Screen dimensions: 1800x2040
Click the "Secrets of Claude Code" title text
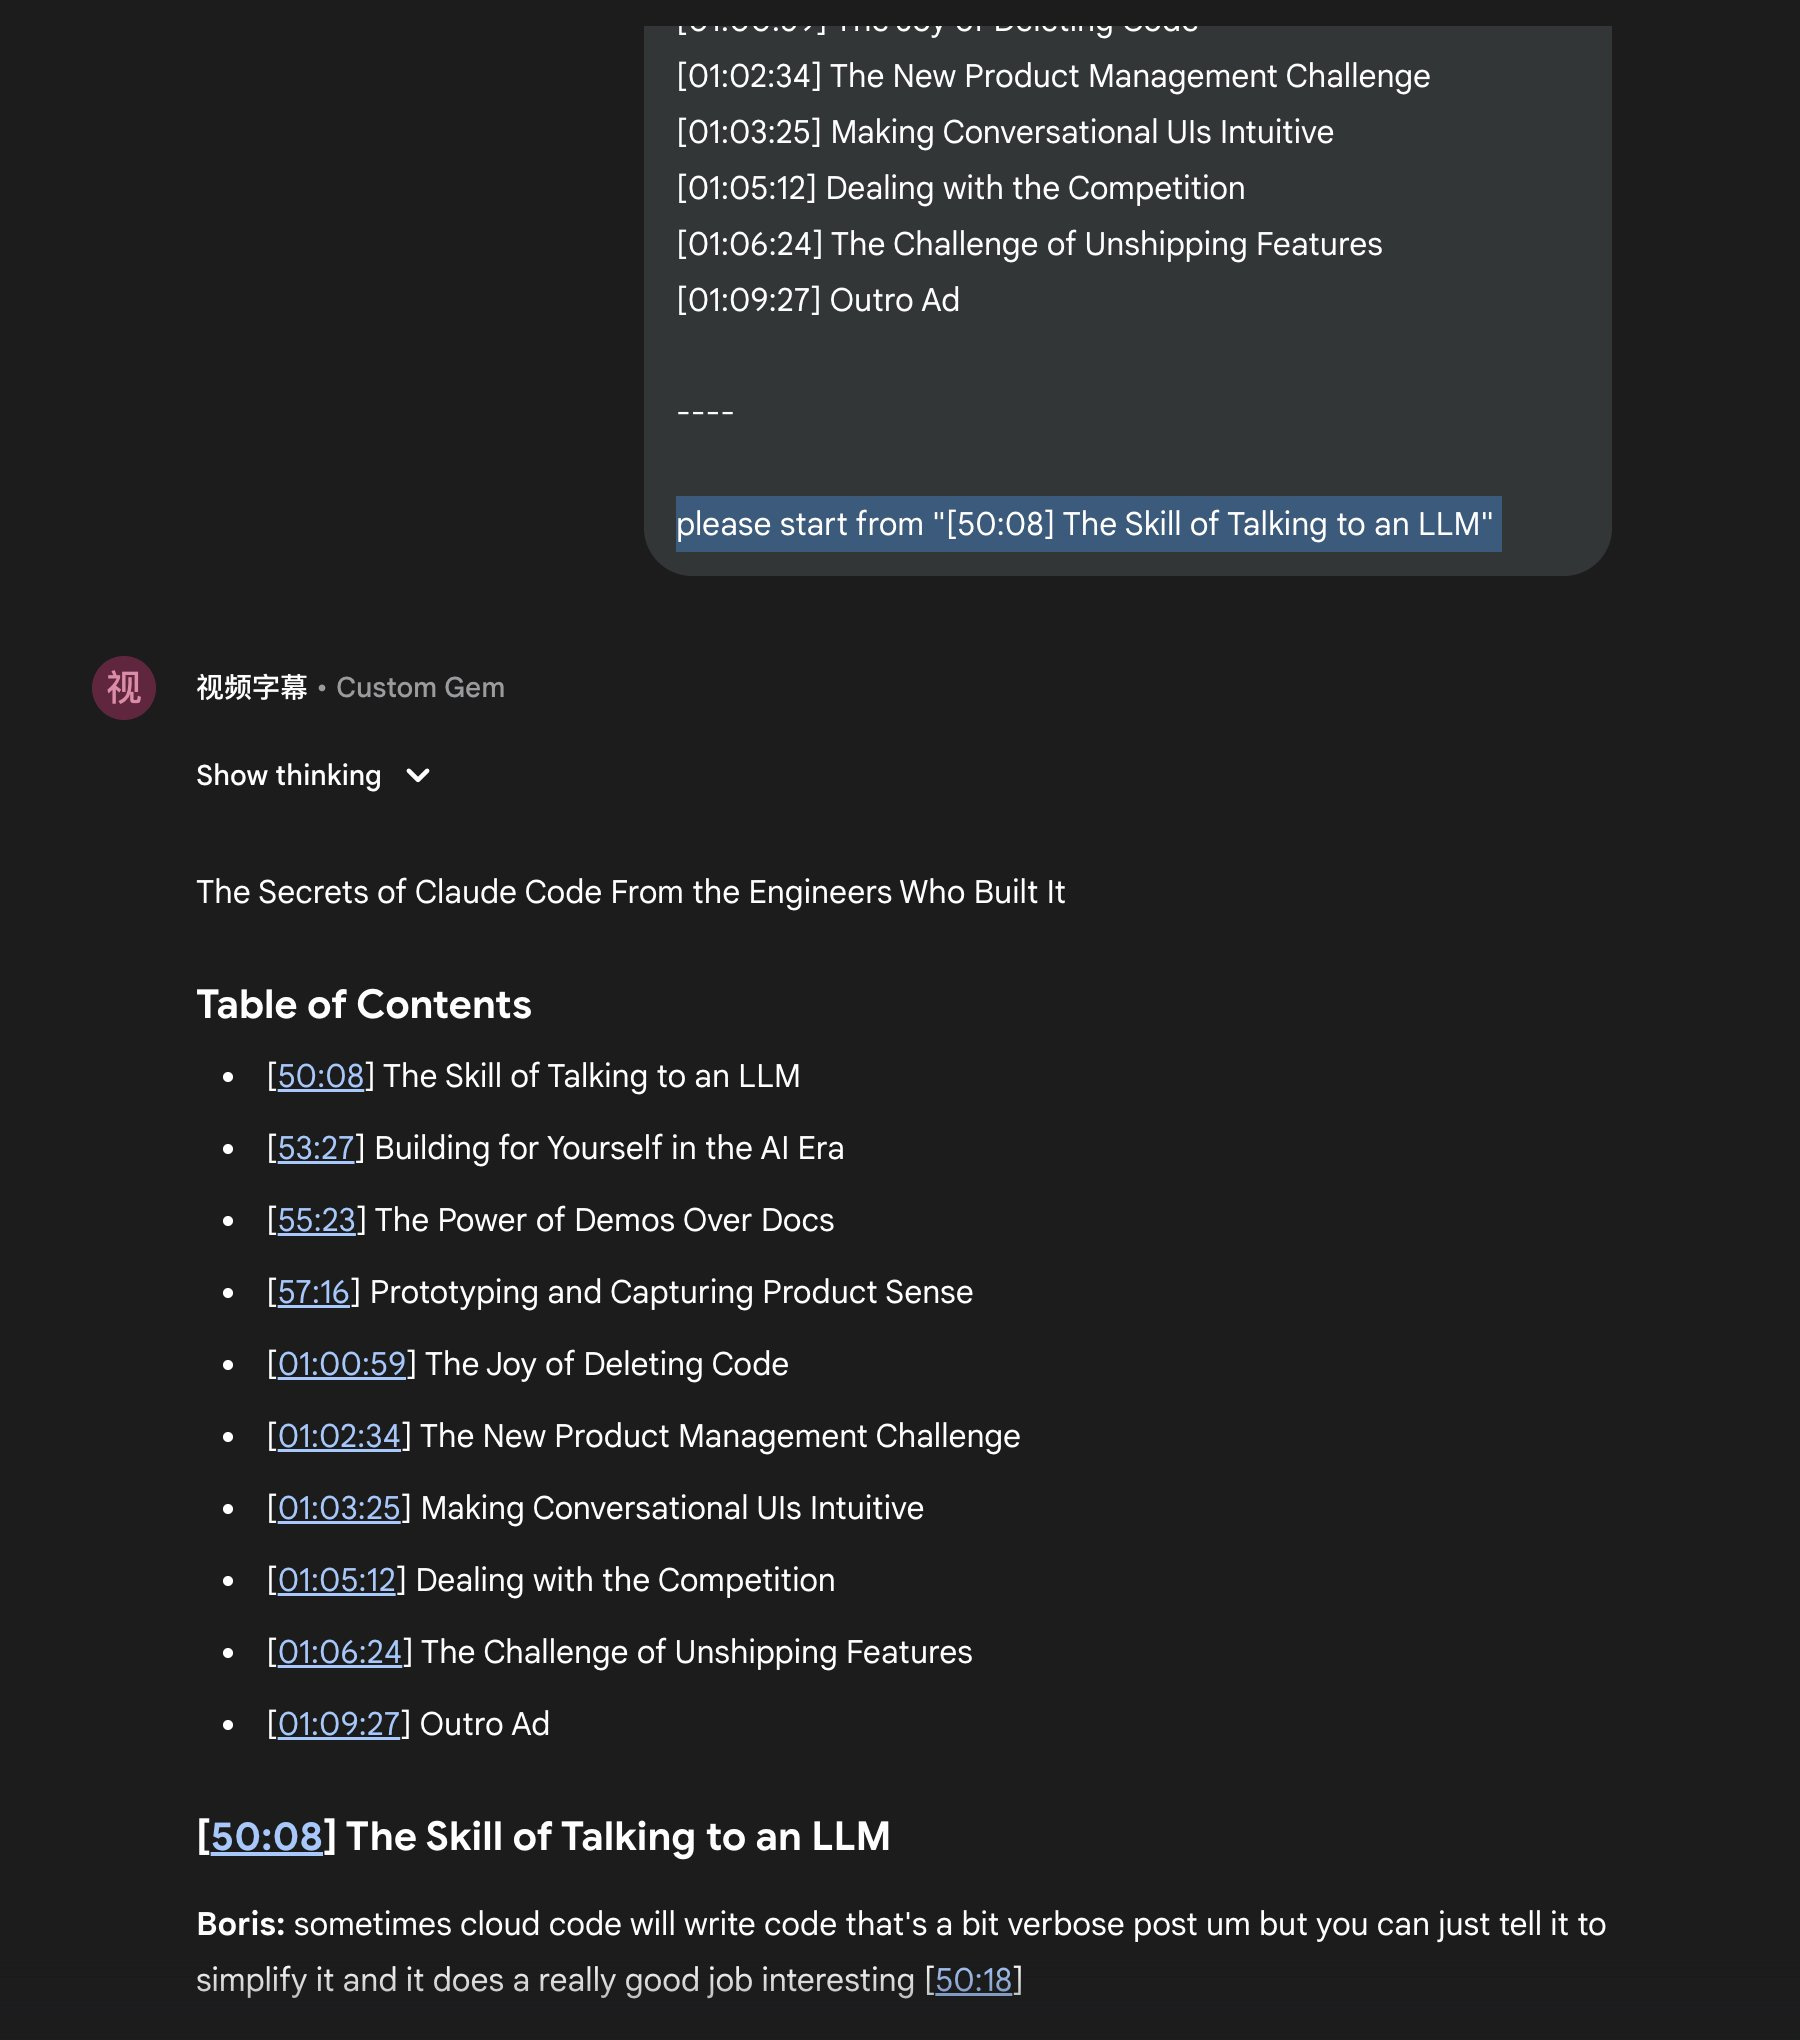coord(630,892)
